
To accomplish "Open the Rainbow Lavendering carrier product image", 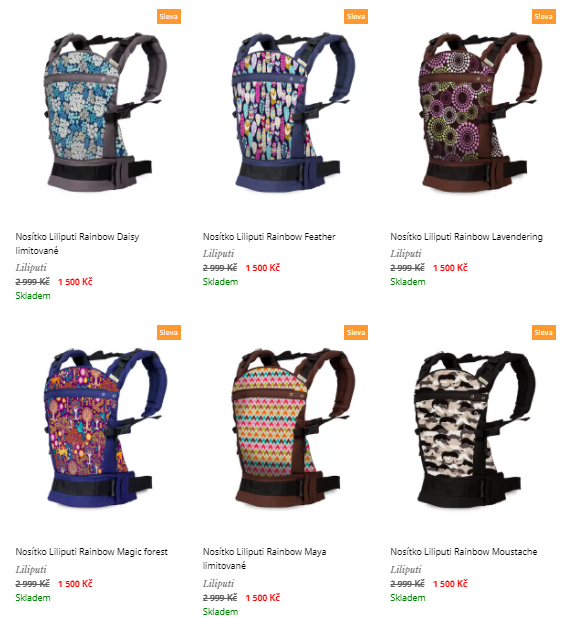I will (x=479, y=113).
